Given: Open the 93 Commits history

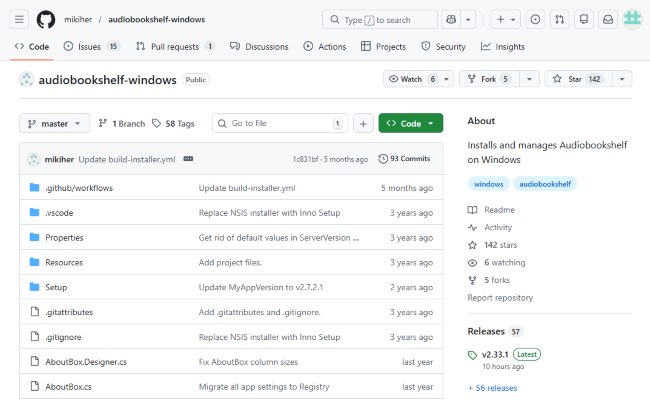Looking at the screenshot, I should [x=404, y=159].
